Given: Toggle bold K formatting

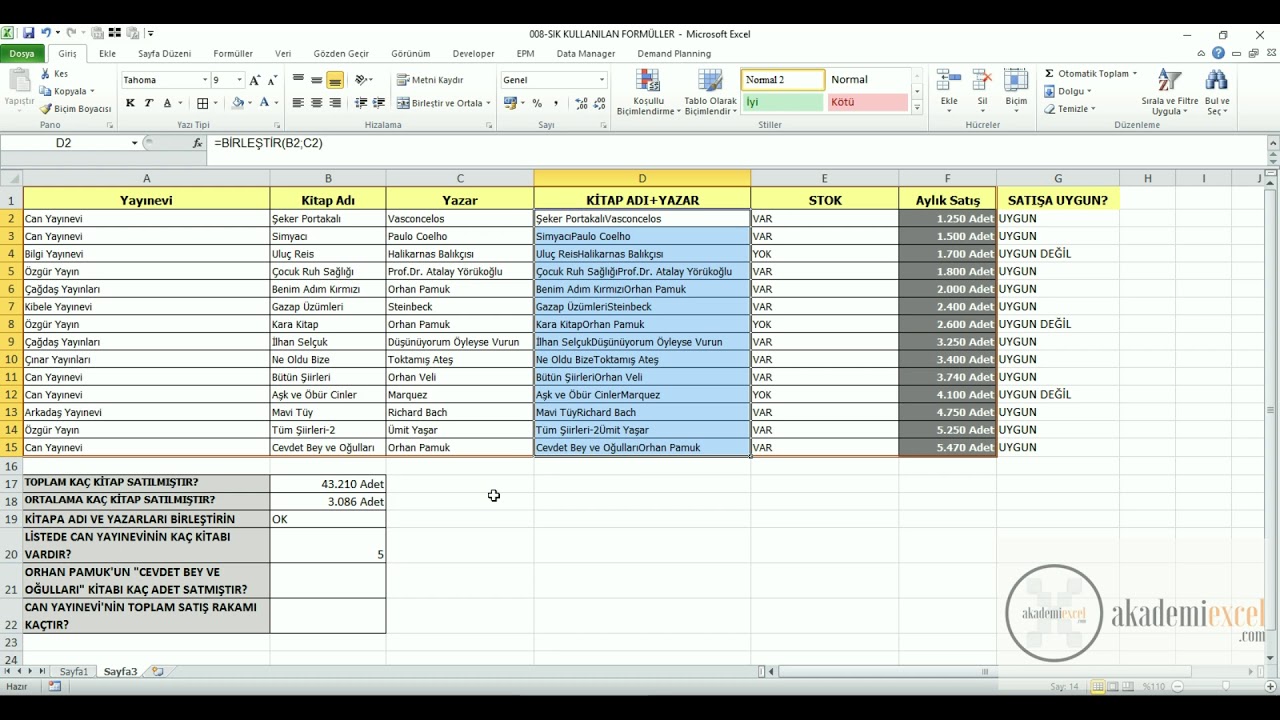Looking at the screenshot, I should [130, 103].
